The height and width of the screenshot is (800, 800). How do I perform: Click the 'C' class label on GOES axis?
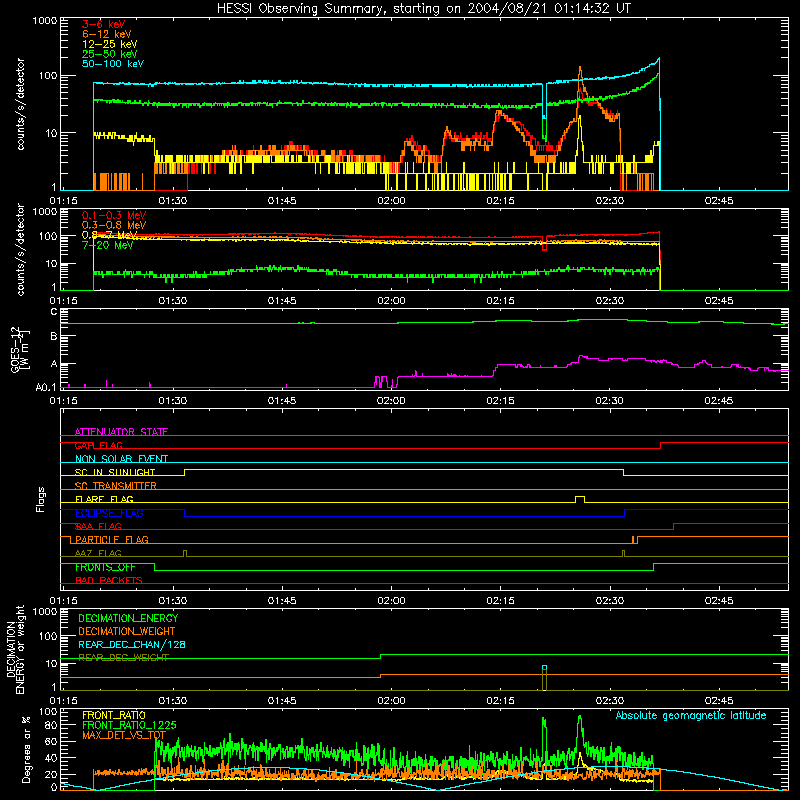pyautogui.click(x=54, y=312)
